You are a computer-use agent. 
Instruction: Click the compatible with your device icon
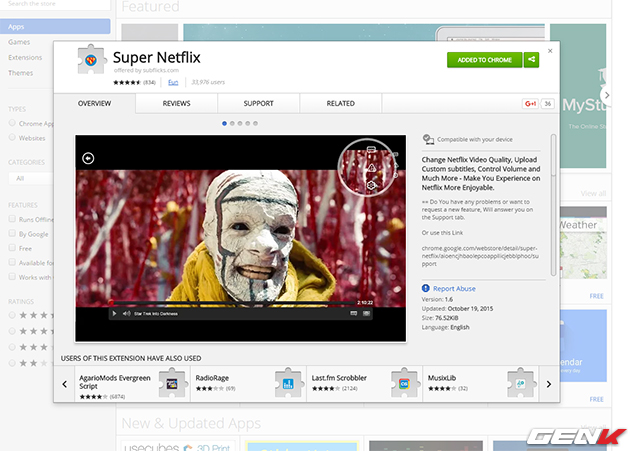pos(428,139)
